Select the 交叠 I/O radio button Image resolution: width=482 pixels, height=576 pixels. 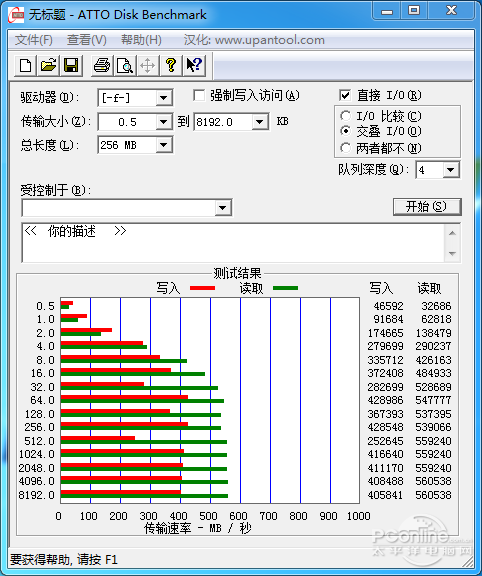tap(345, 131)
